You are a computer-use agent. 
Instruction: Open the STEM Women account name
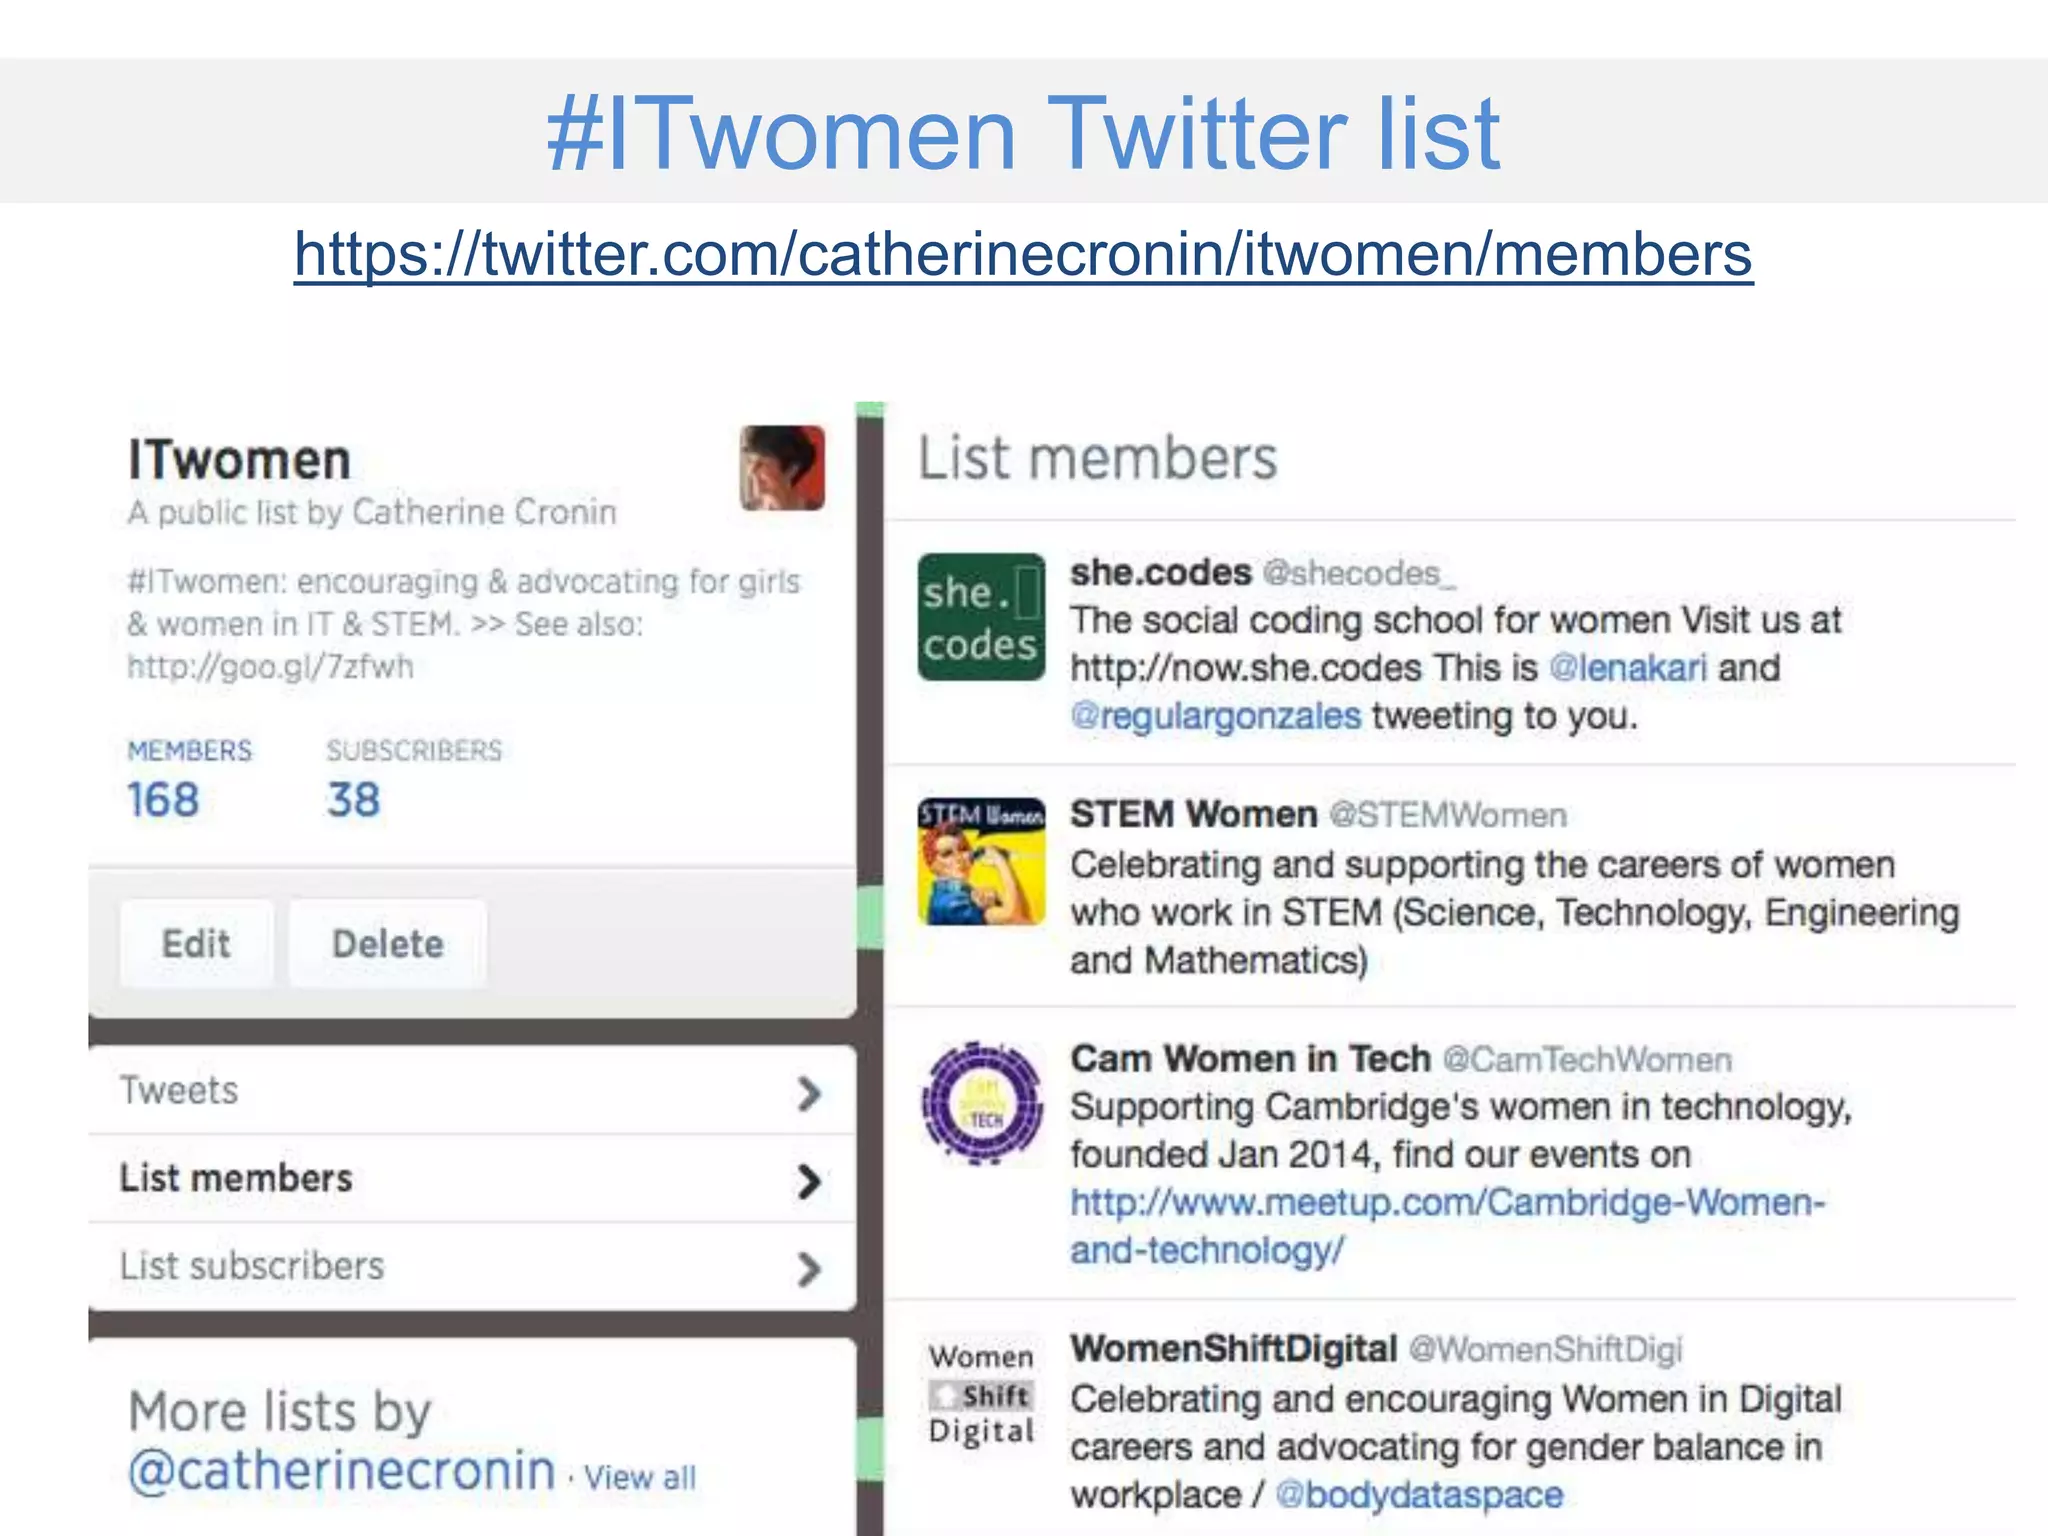[1194, 815]
